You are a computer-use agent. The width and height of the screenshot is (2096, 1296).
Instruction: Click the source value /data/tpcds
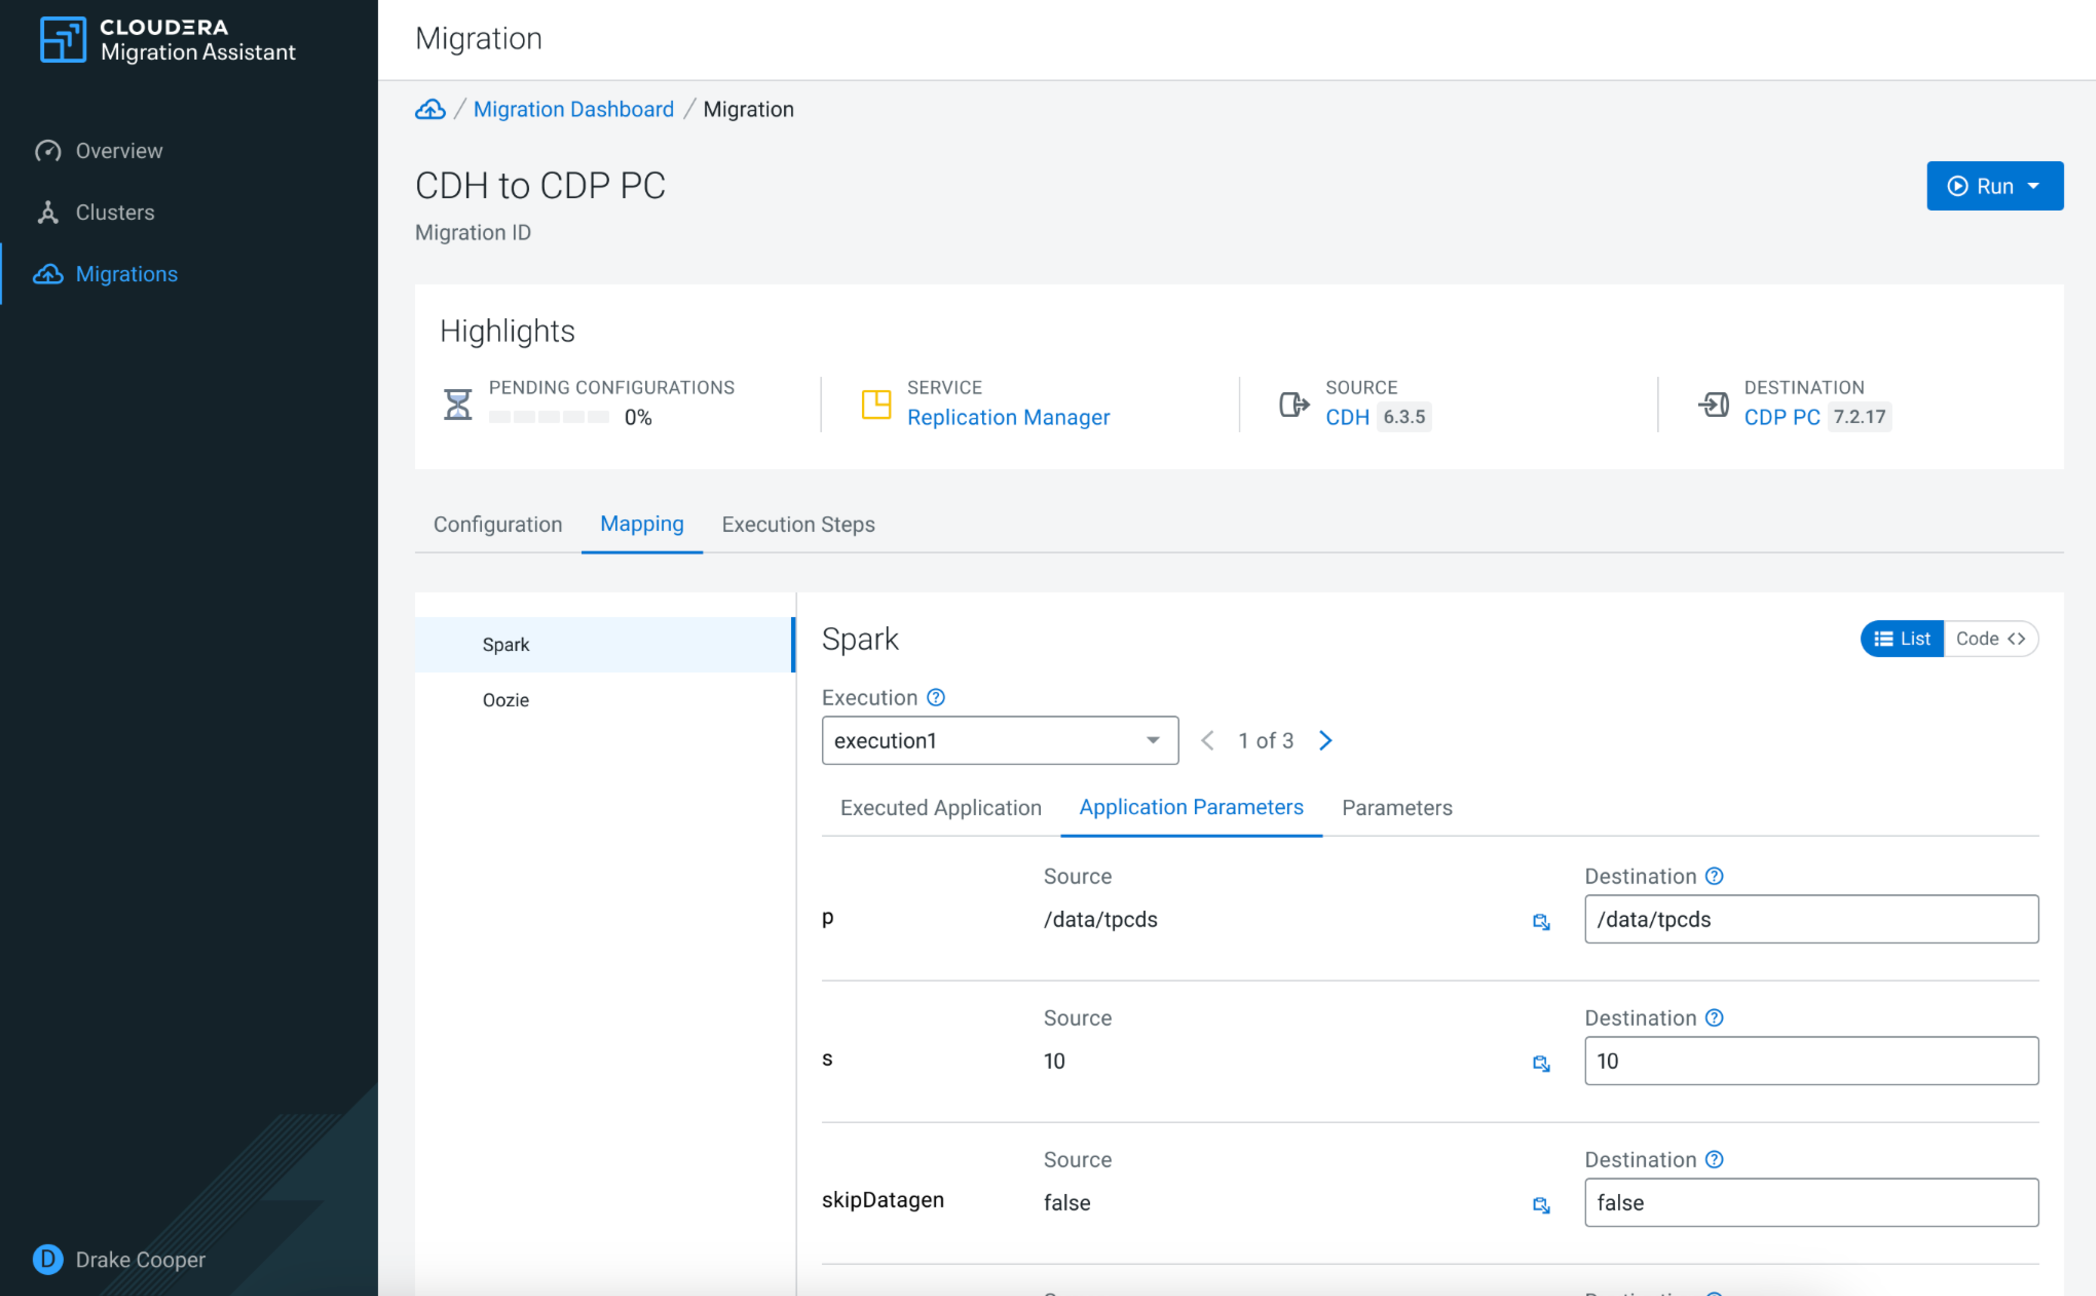point(1100,920)
